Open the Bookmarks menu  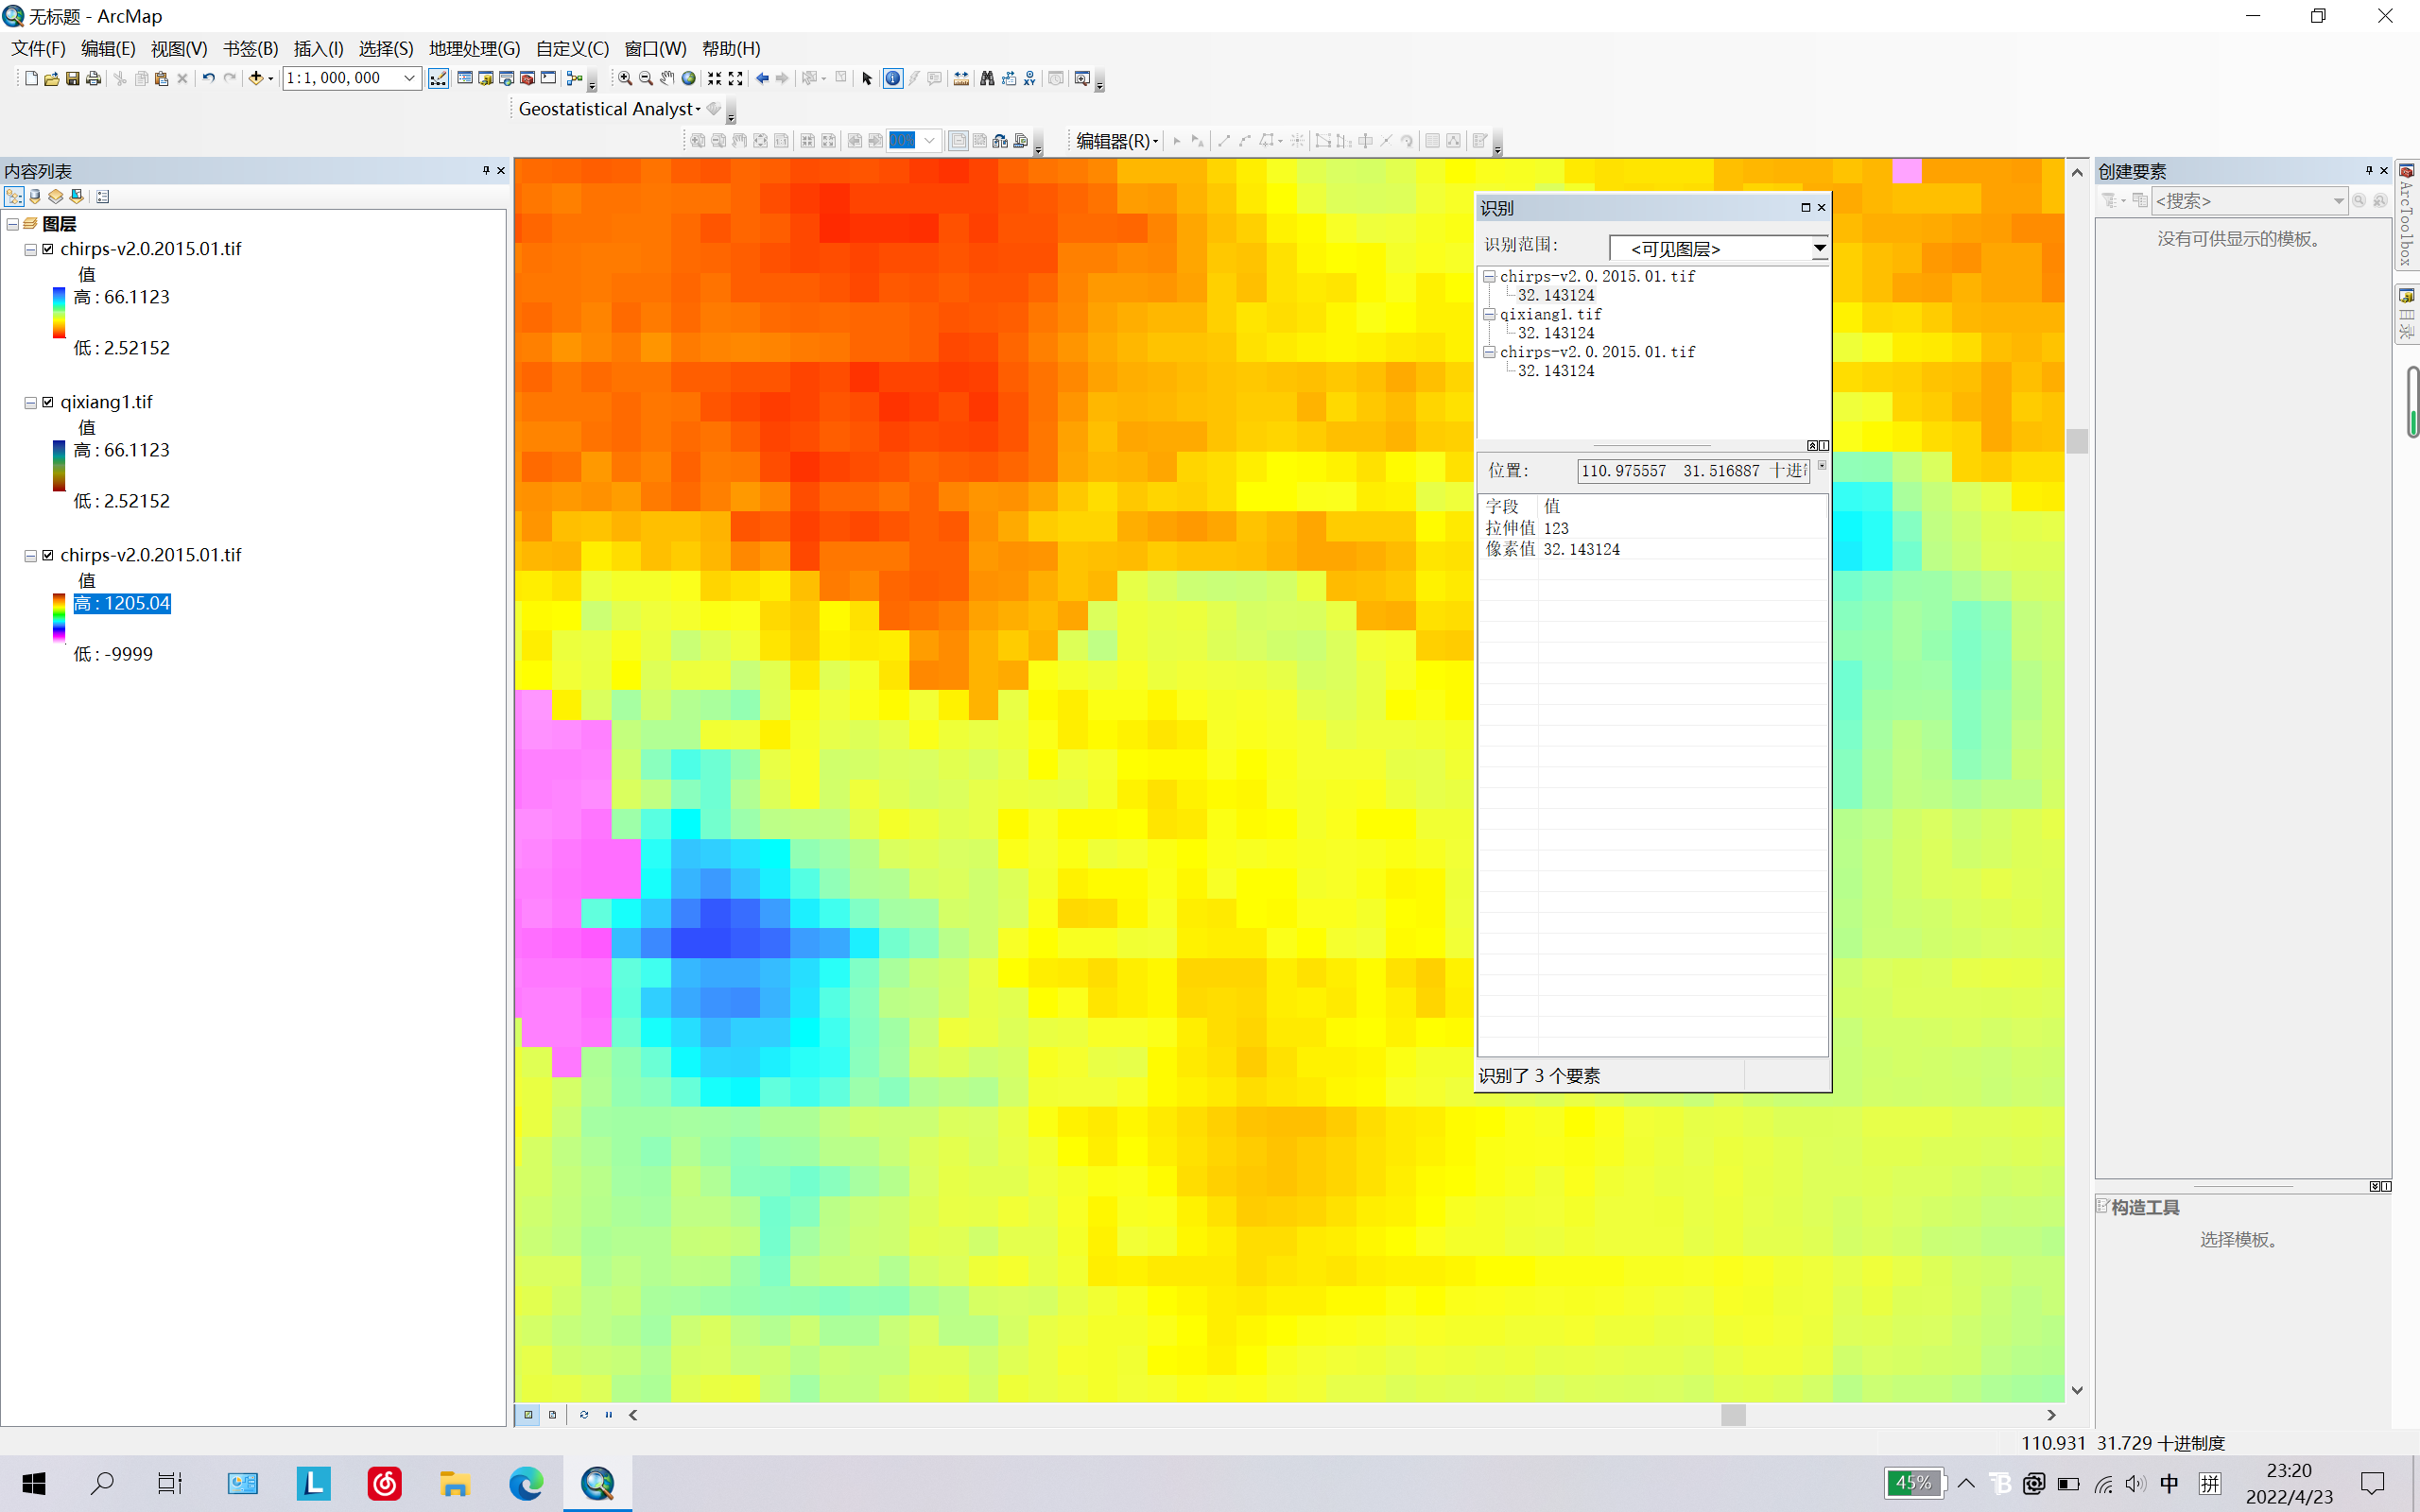point(250,48)
